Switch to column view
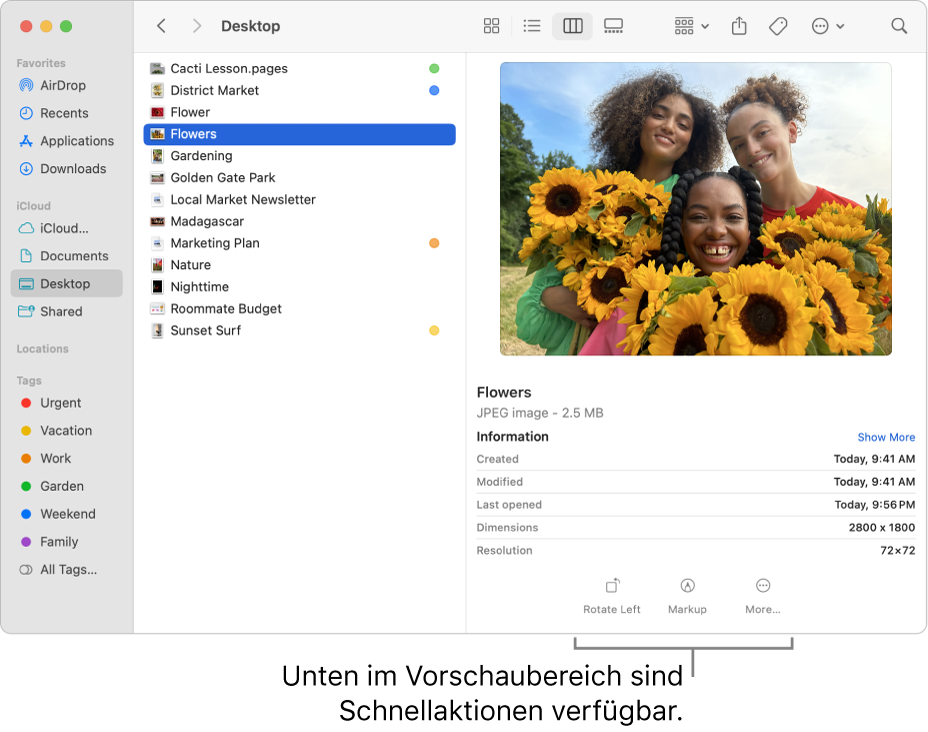The height and width of the screenshot is (732, 928). [572, 26]
